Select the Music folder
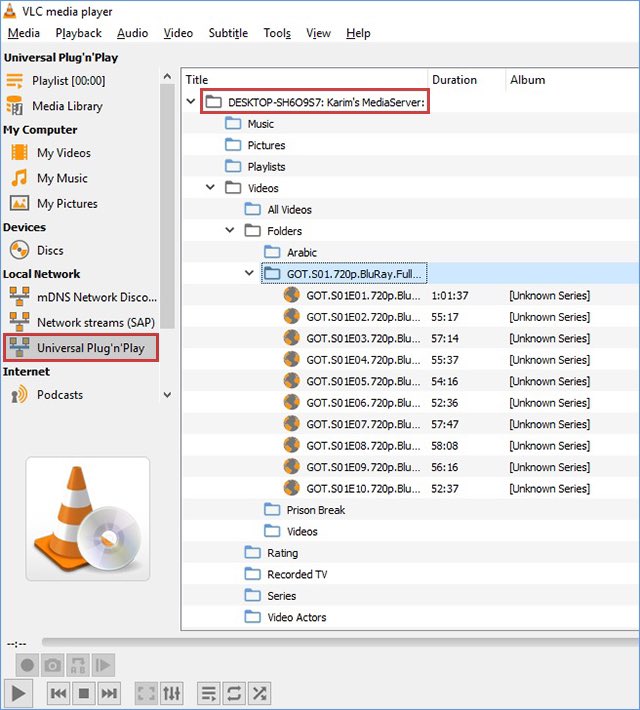This screenshot has height=710, width=640. 250,124
